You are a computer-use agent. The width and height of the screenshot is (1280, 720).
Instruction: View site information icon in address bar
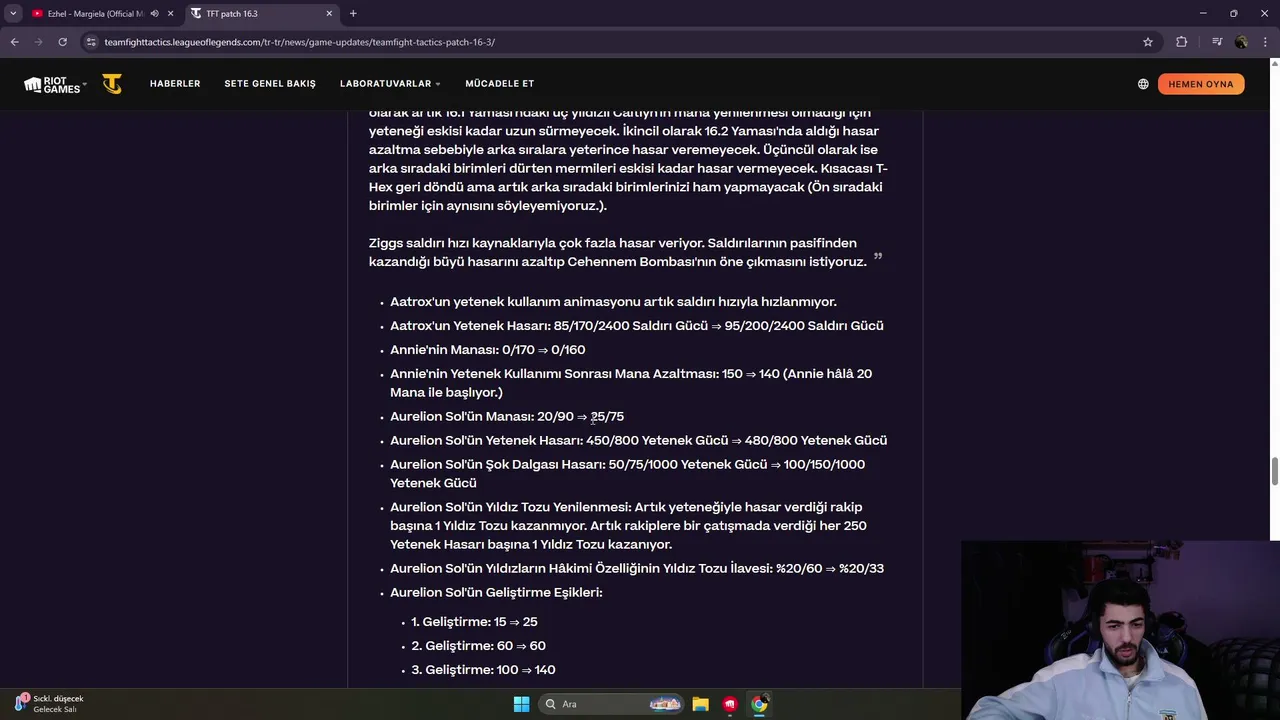[x=91, y=42]
